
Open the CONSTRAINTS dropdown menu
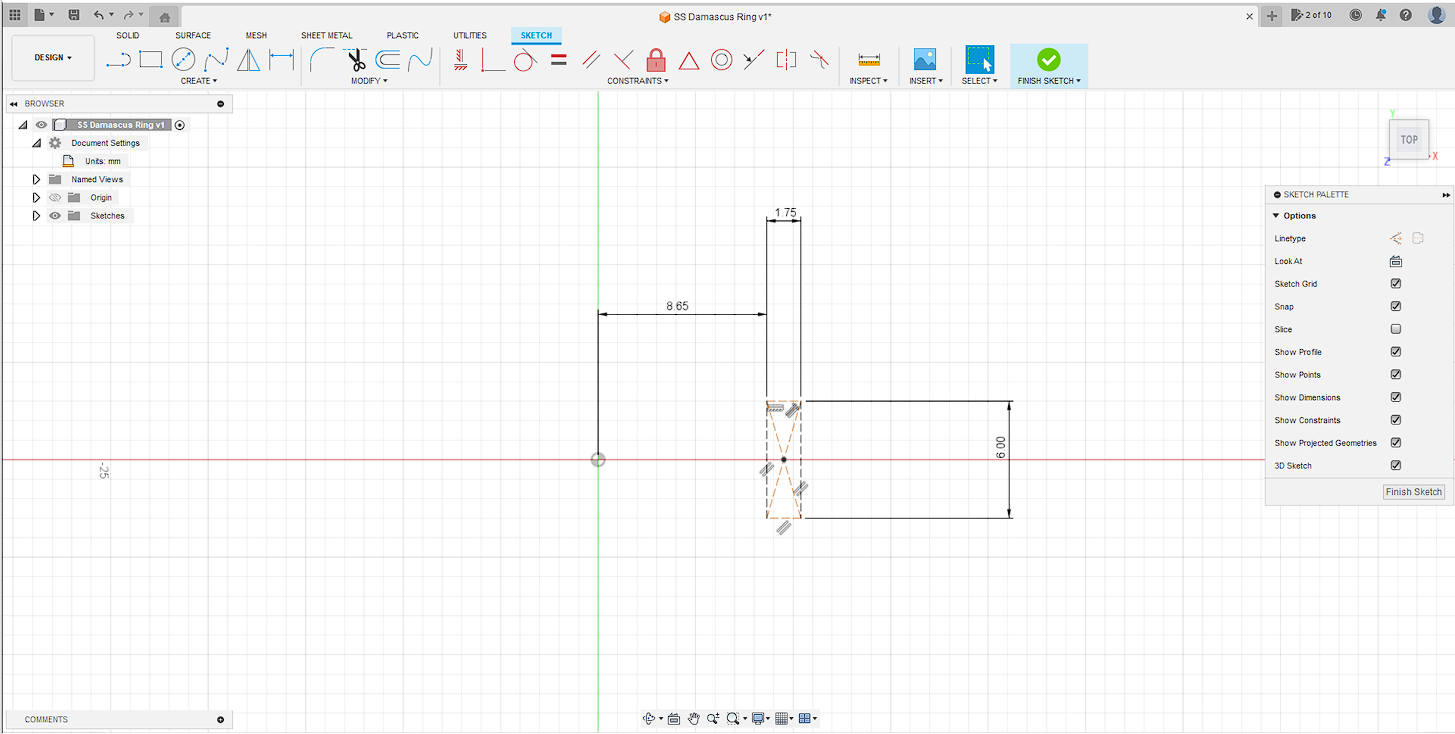(x=638, y=81)
